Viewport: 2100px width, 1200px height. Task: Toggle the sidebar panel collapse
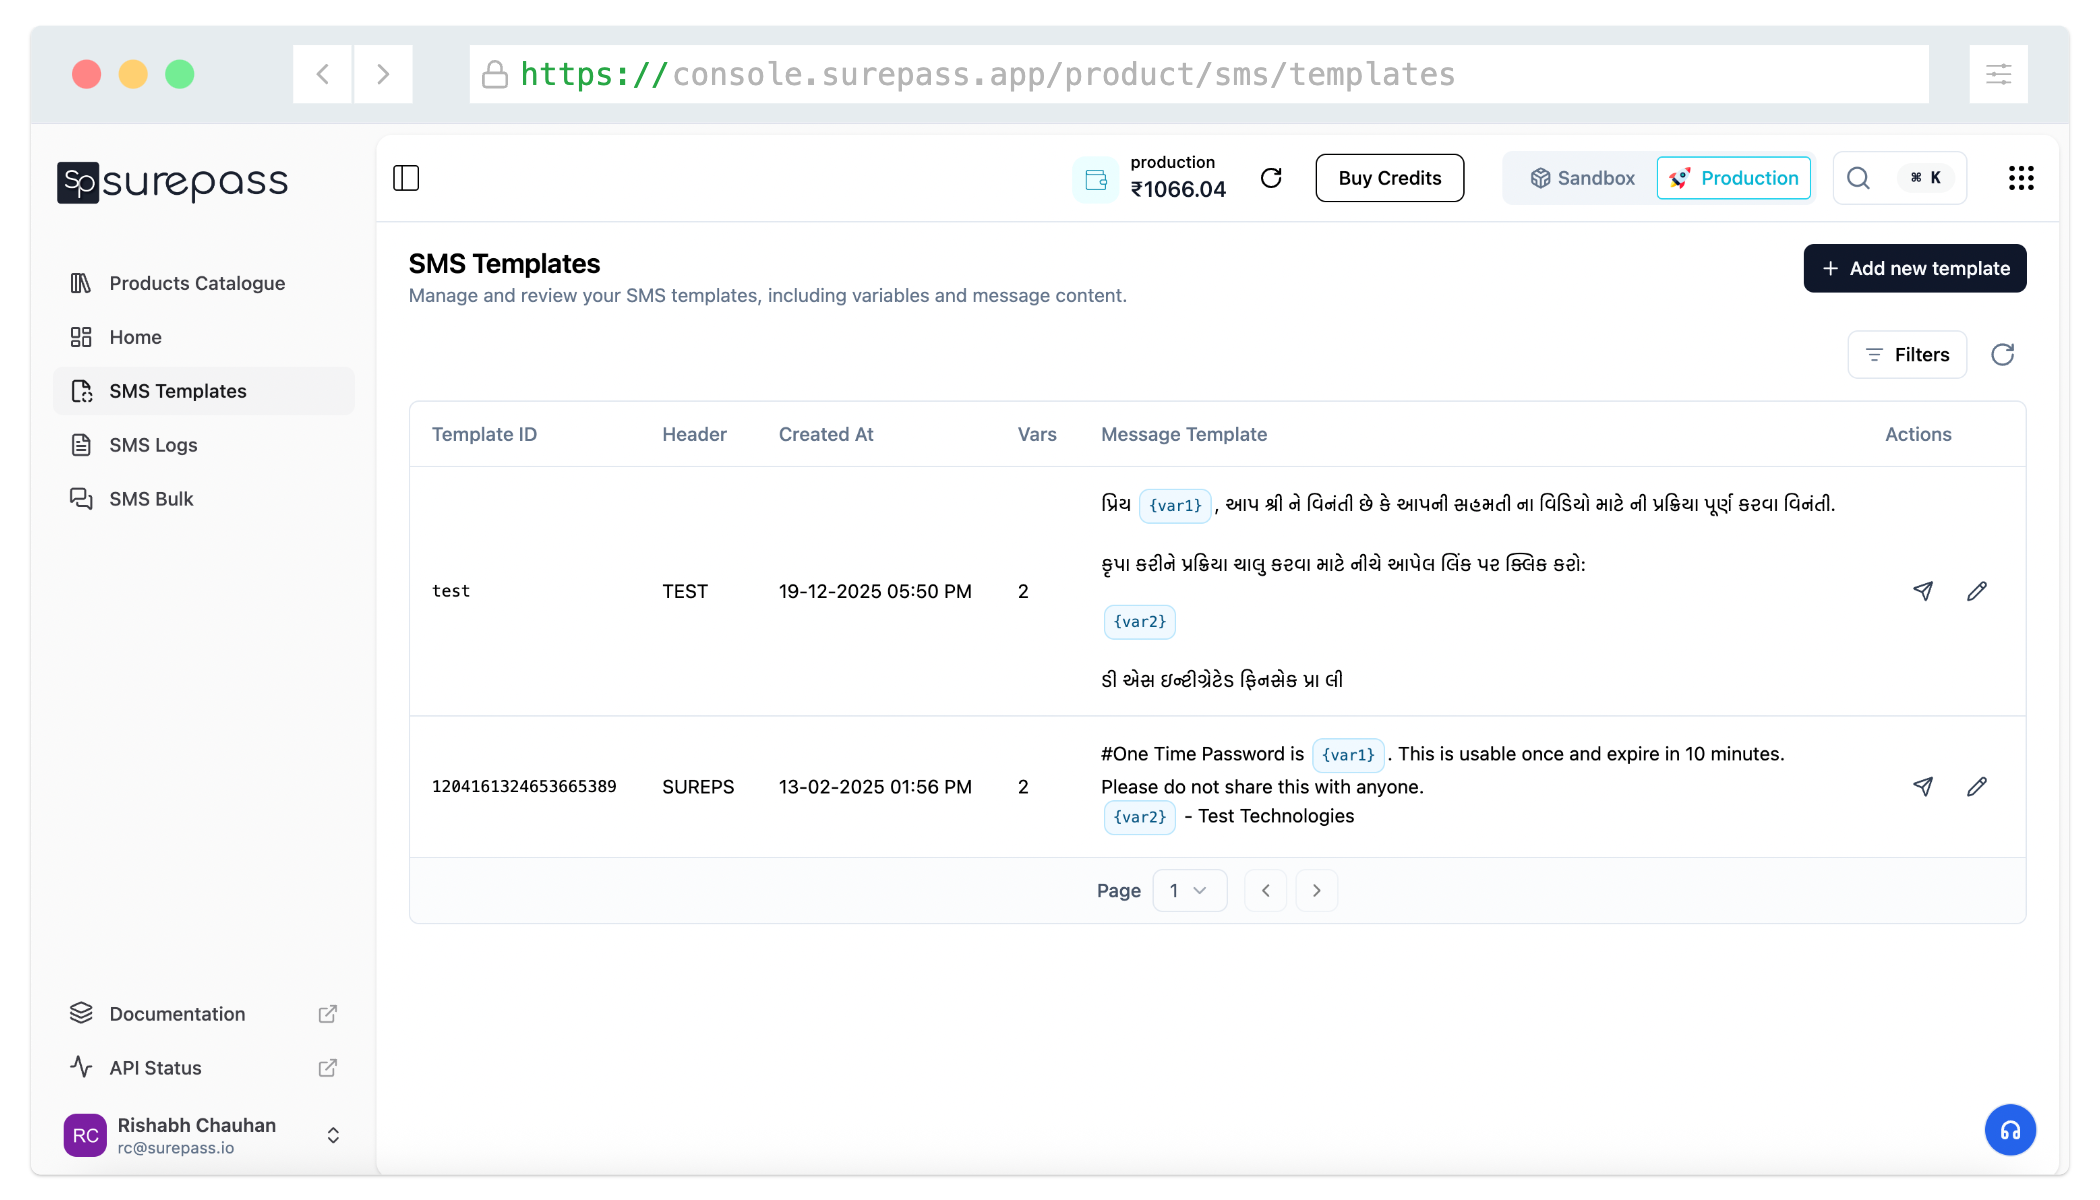[406, 177]
